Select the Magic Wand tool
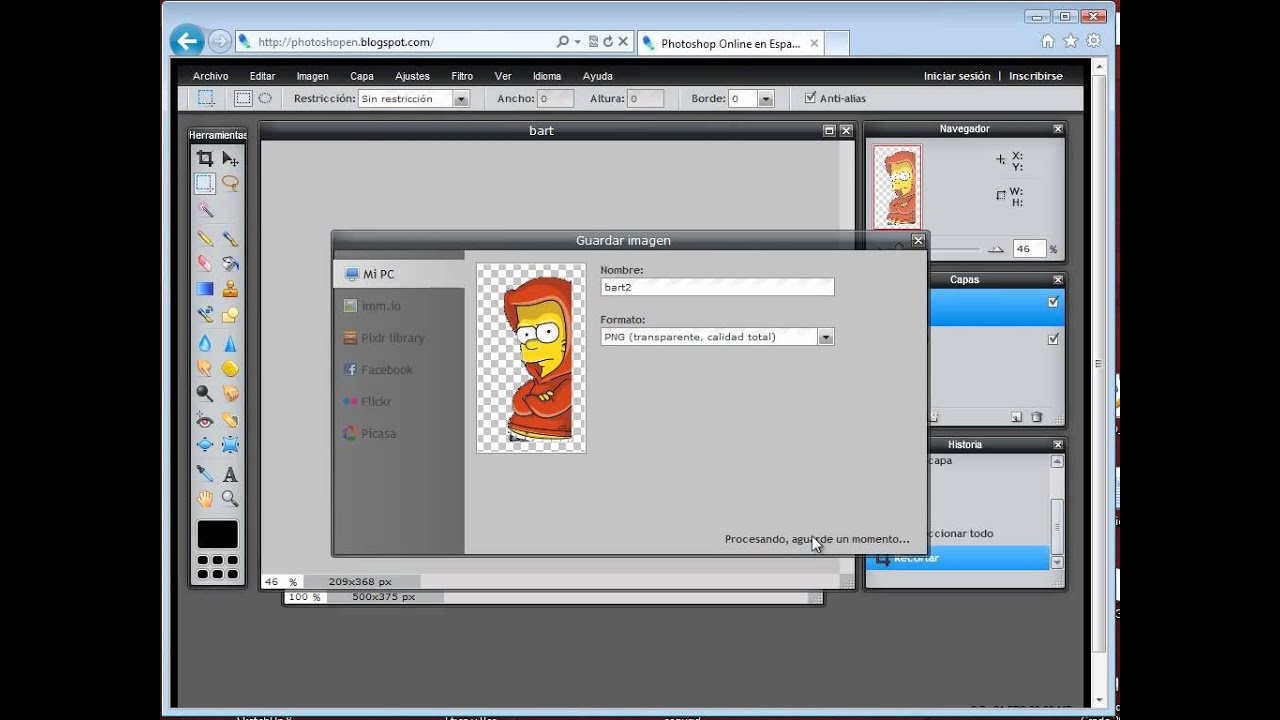Image resolution: width=1280 pixels, height=720 pixels. tap(205, 209)
